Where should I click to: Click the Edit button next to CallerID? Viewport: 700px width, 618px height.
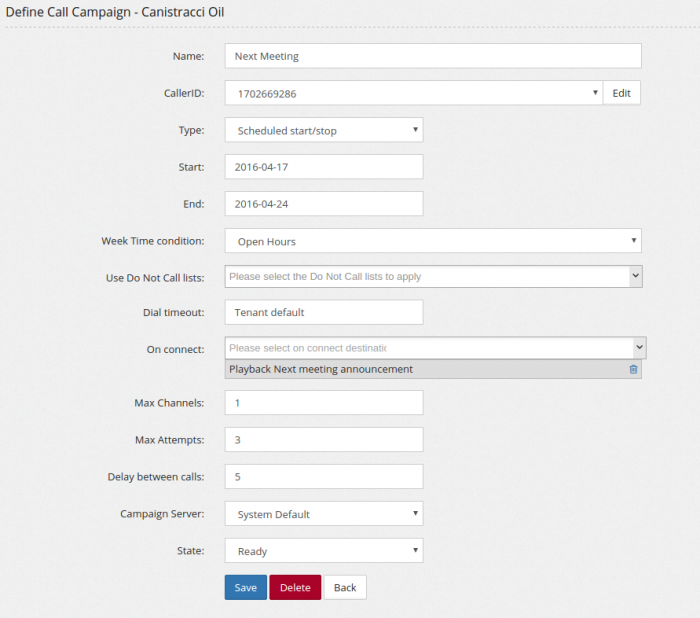point(621,93)
